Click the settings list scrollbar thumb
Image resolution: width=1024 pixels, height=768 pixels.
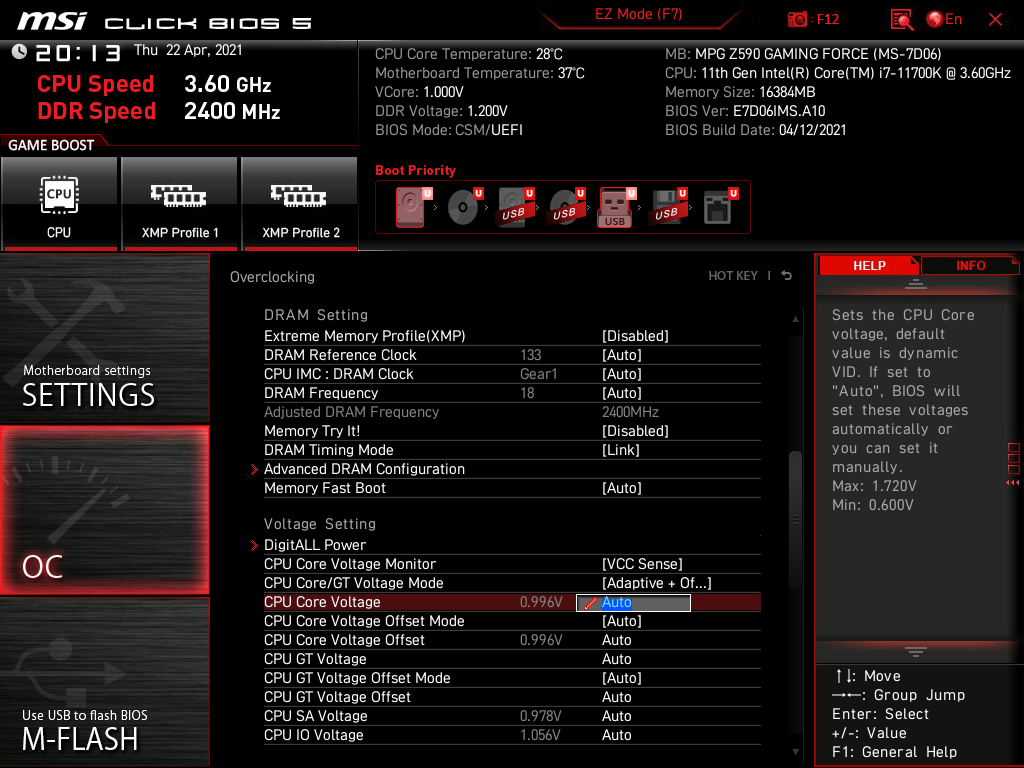click(795, 519)
